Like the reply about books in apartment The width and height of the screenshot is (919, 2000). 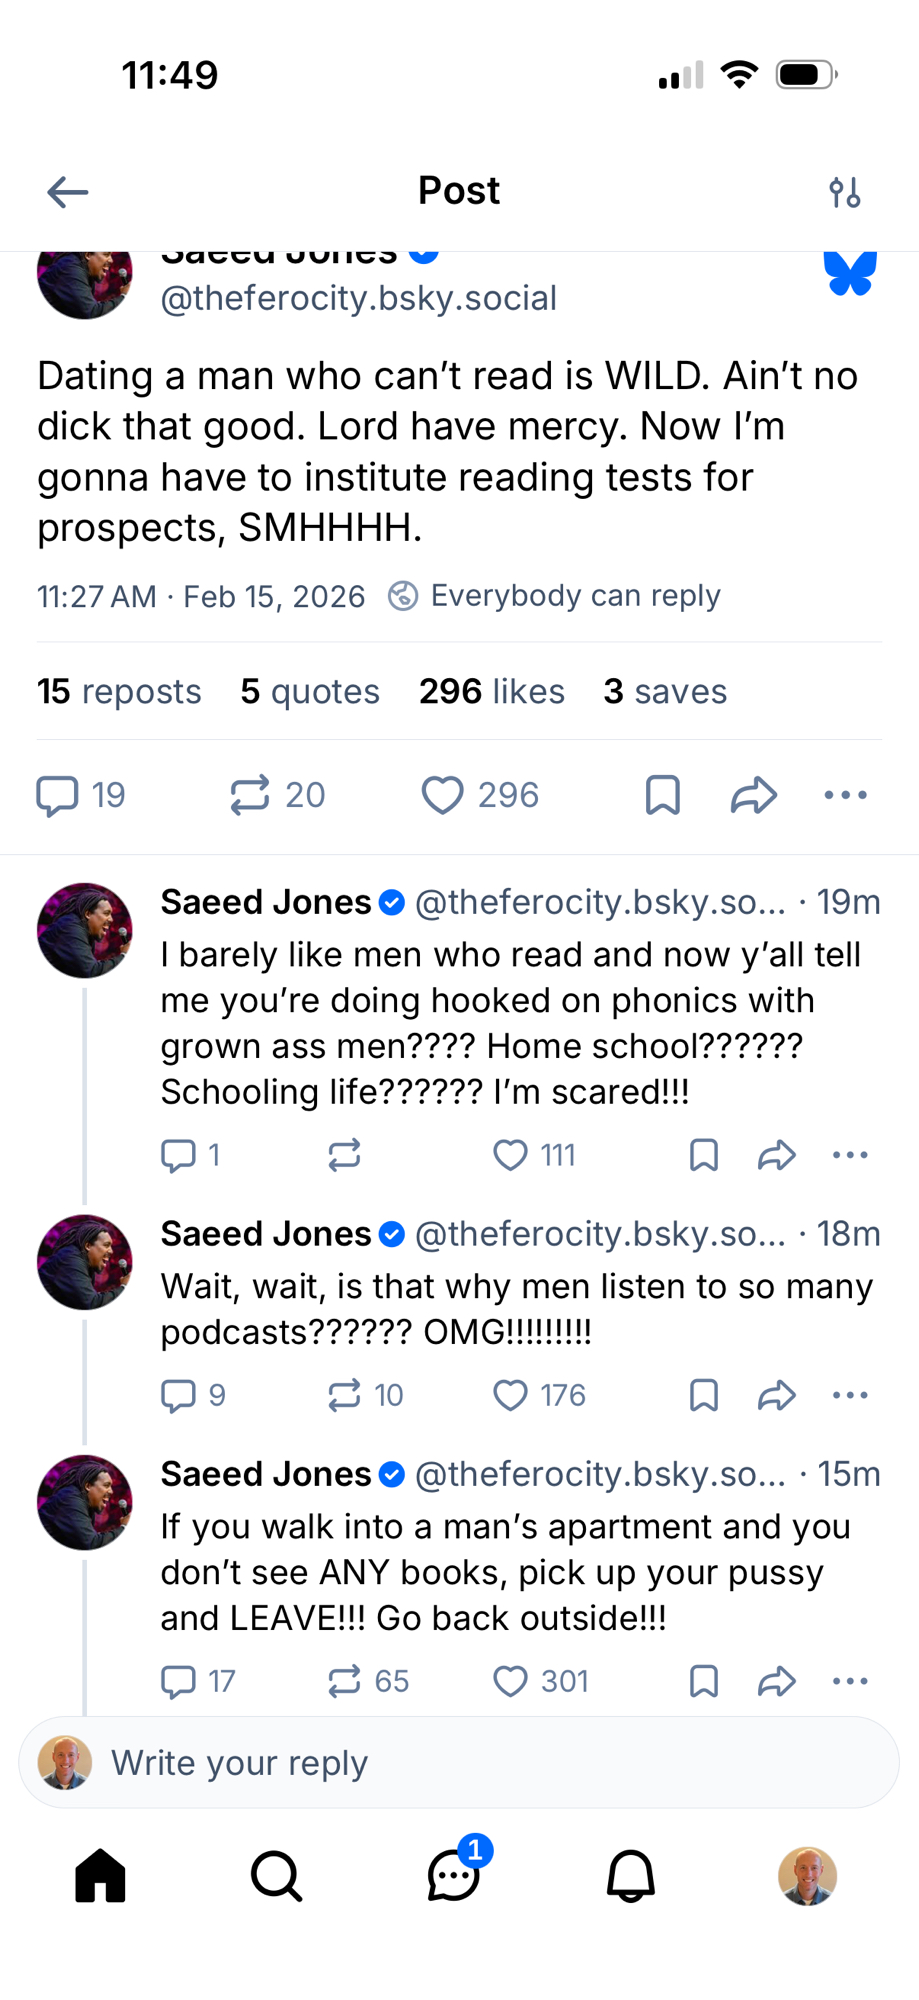coord(511,1681)
